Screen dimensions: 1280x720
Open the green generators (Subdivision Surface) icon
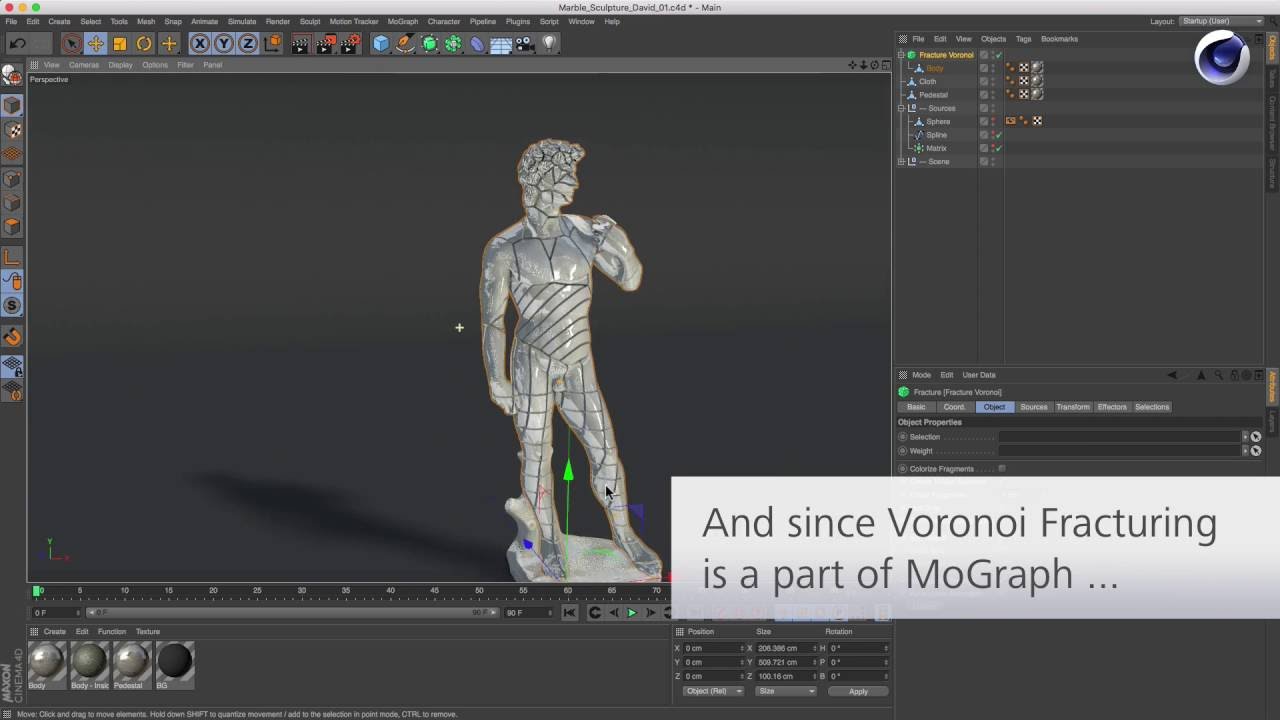[x=430, y=43]
